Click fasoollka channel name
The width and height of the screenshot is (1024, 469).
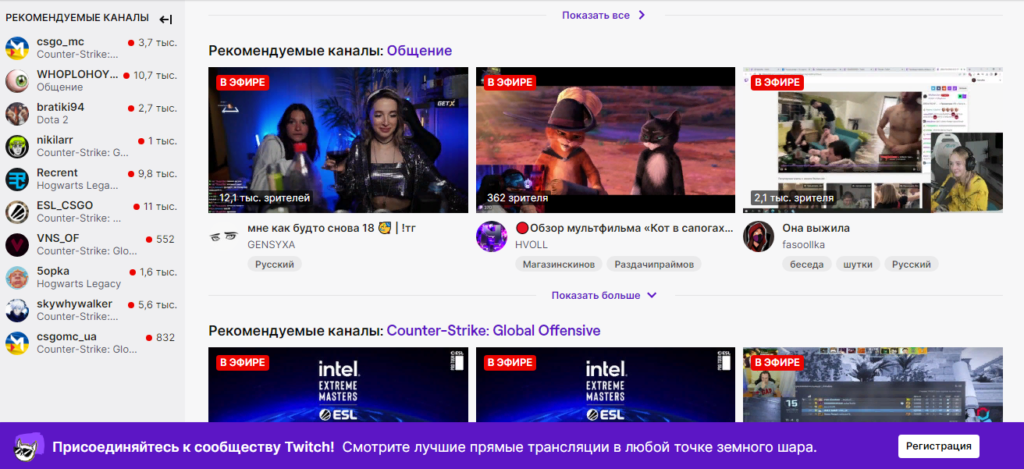point(805,245)
